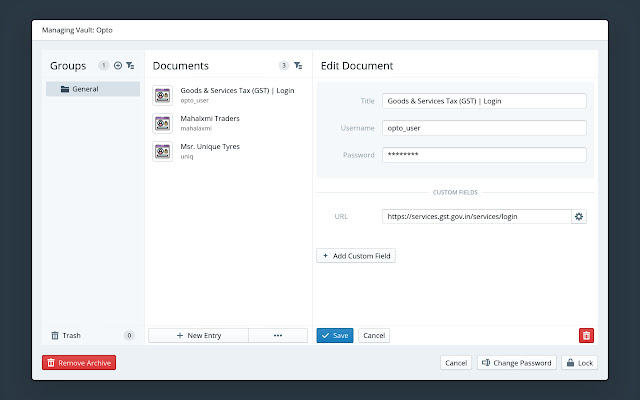Click the Mahalaxmi Traders entry icon

pyautogui.click(x=163, y=123)
